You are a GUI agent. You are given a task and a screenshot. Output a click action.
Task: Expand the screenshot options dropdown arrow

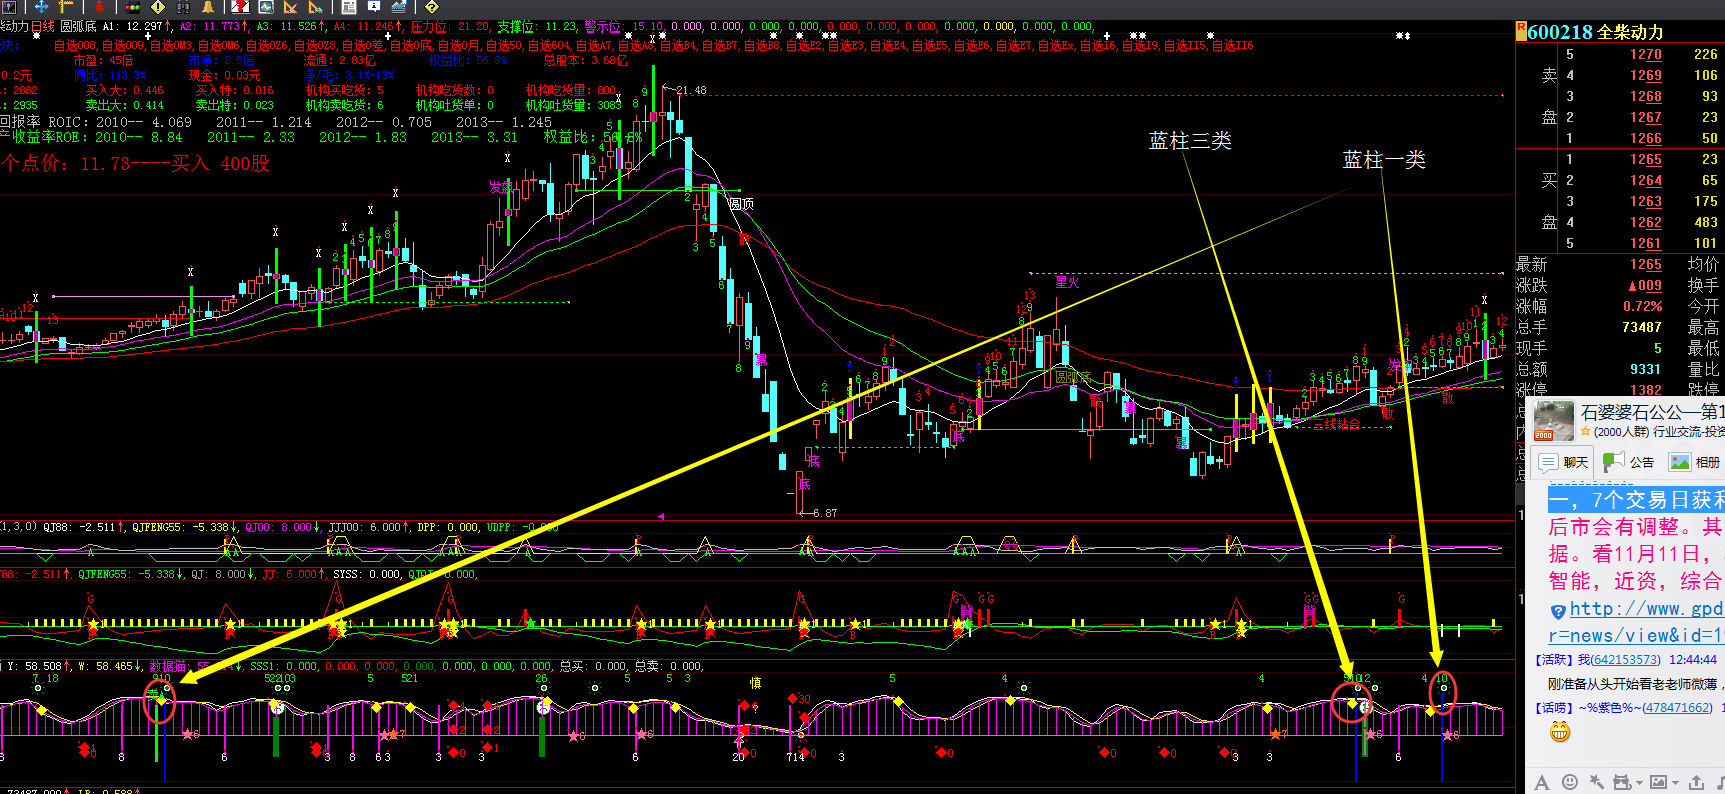coord(1640,783)
